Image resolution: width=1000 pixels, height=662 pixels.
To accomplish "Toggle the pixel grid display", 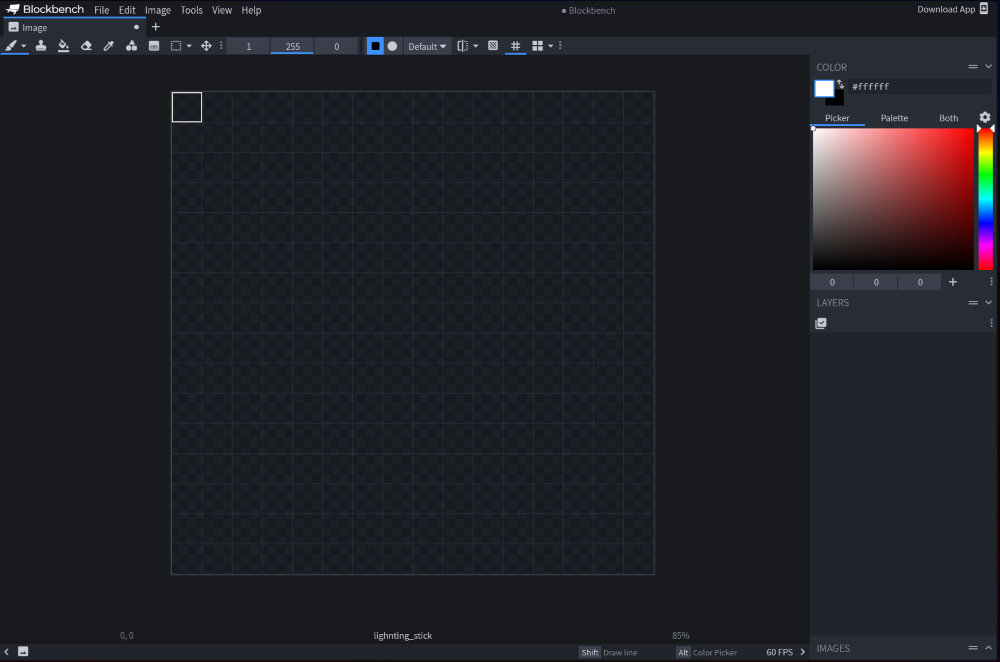I will pyautogui.click(x=516, y=46).
